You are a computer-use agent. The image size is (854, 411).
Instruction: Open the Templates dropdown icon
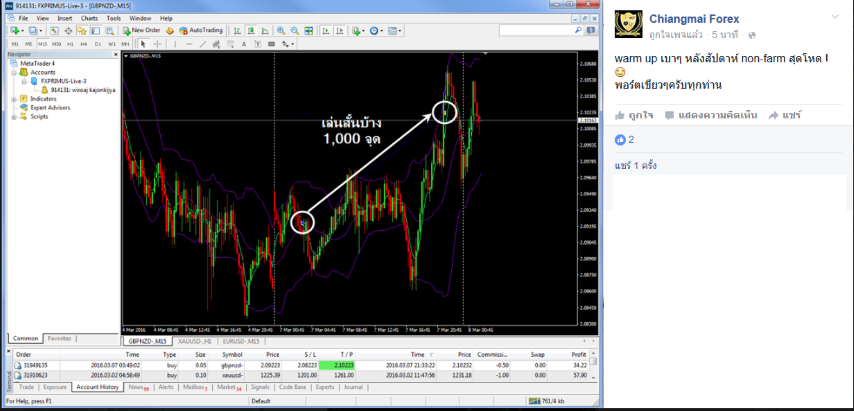tap(395, 30)
